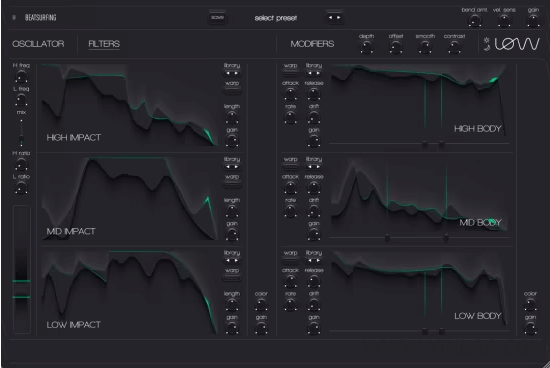This screenshot has width=550, height=368.
Task: Toggle the HIGH BODY warp switch
Action: point(290,73)
